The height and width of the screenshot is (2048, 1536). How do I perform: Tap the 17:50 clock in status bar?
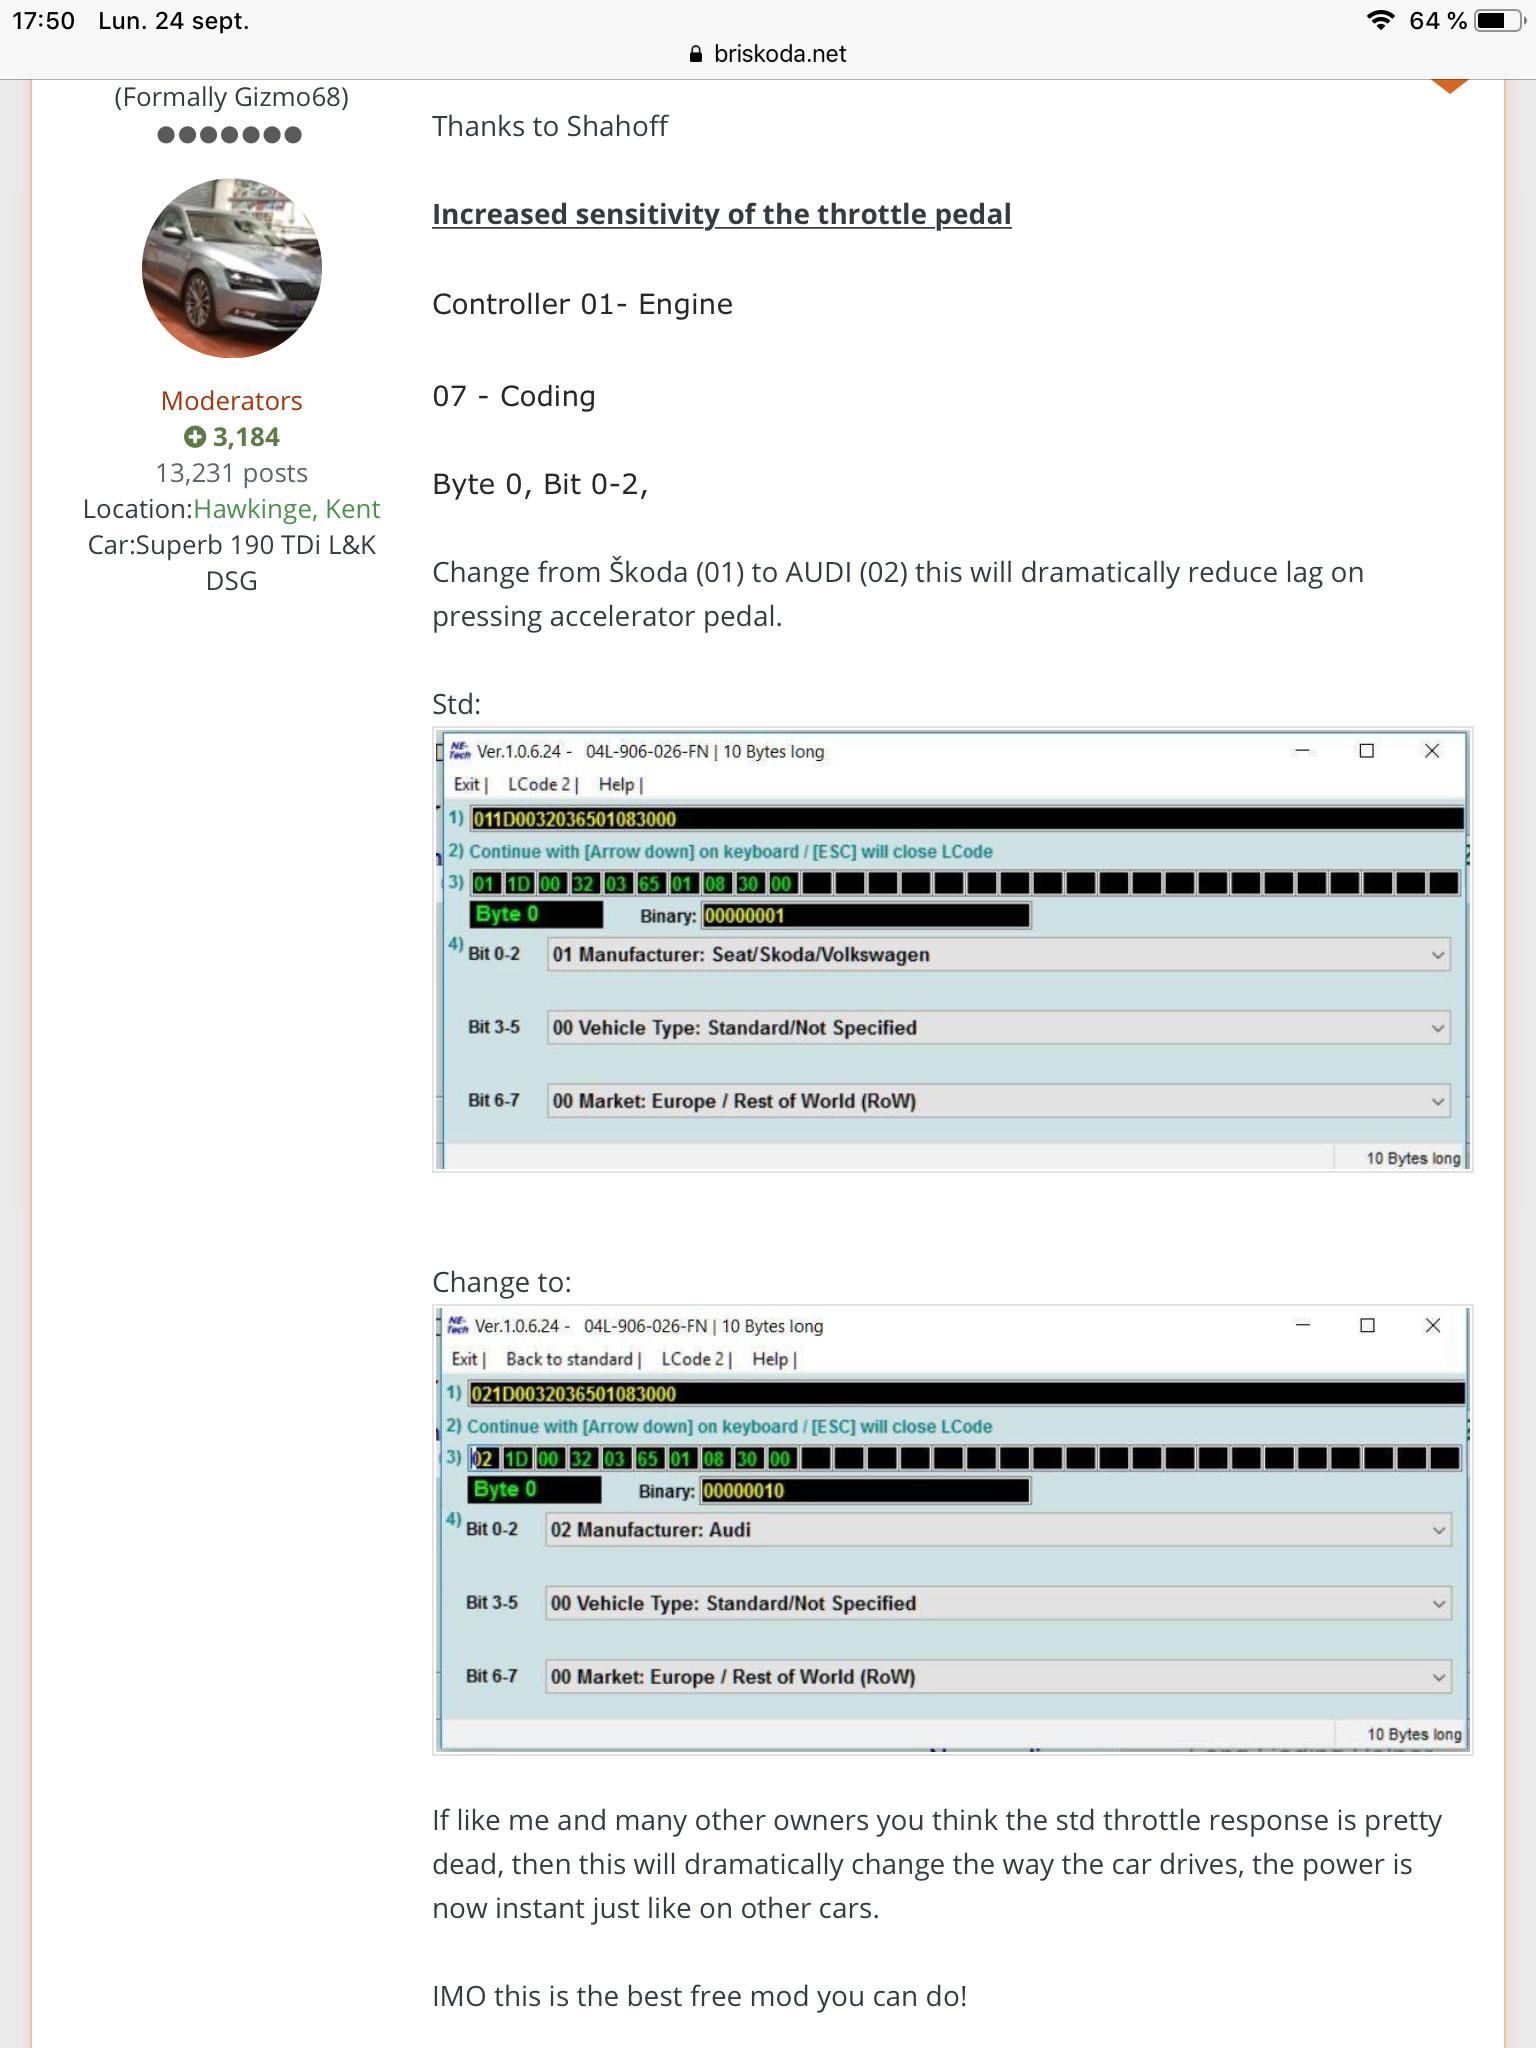[x=43, y=21]
